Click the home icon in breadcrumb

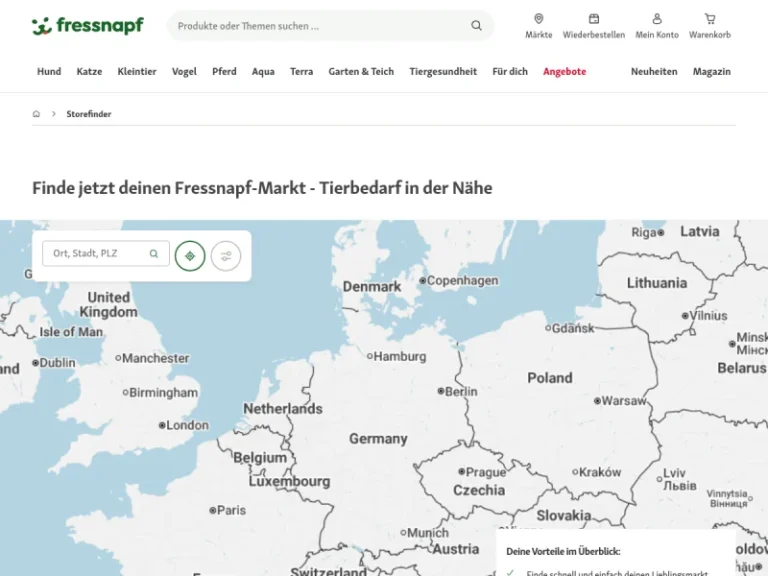point(36,114)
